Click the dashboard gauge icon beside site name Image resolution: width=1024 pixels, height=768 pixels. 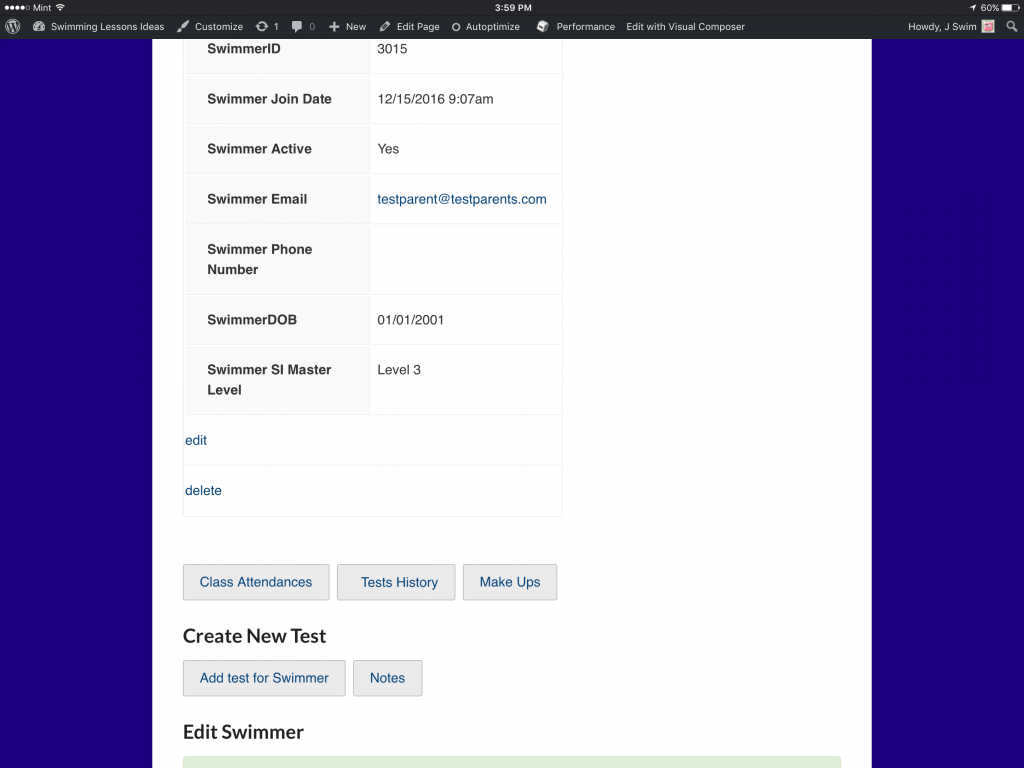coord(39,27)
